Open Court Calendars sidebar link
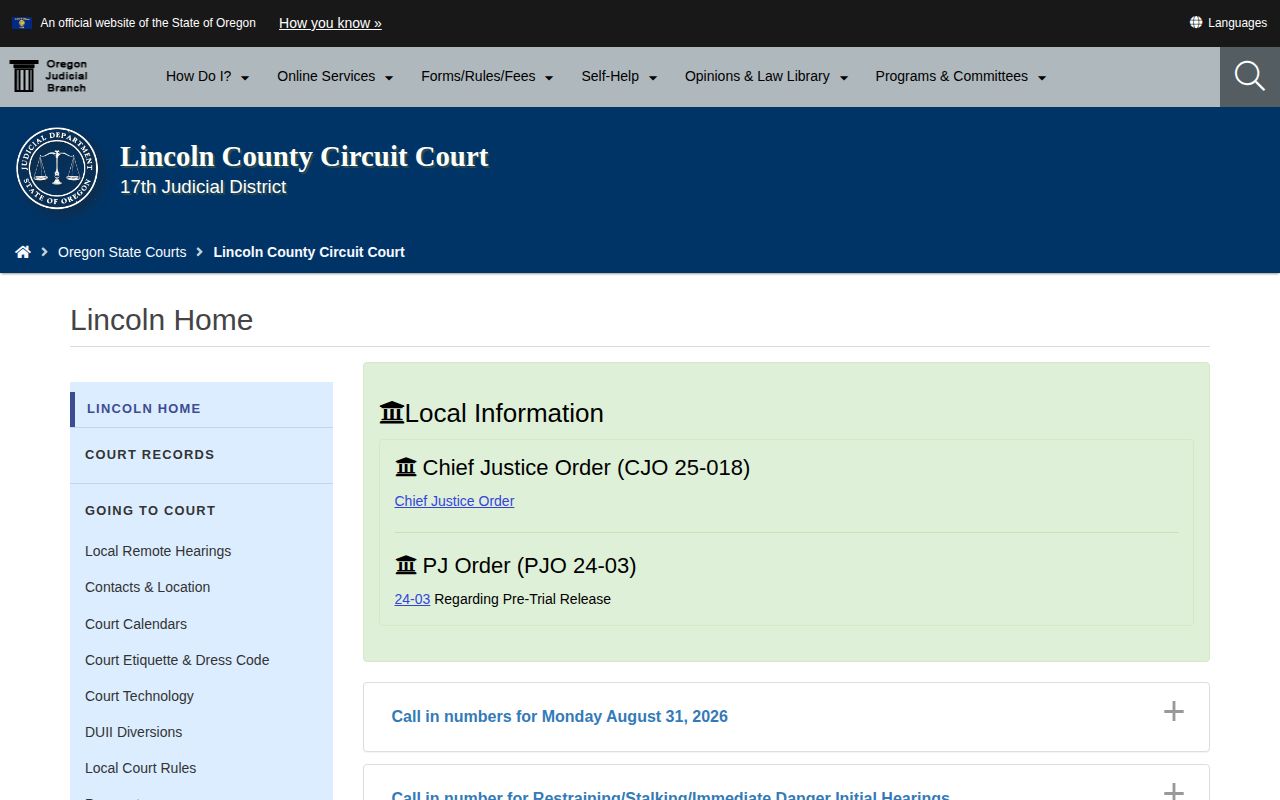 [136, 624]
